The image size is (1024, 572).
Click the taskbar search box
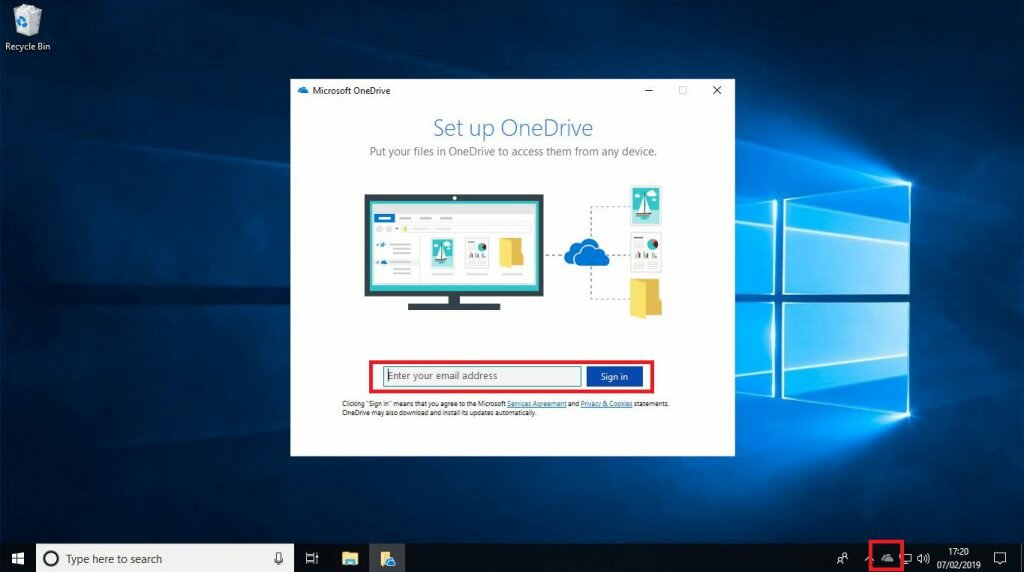(165, 558)
